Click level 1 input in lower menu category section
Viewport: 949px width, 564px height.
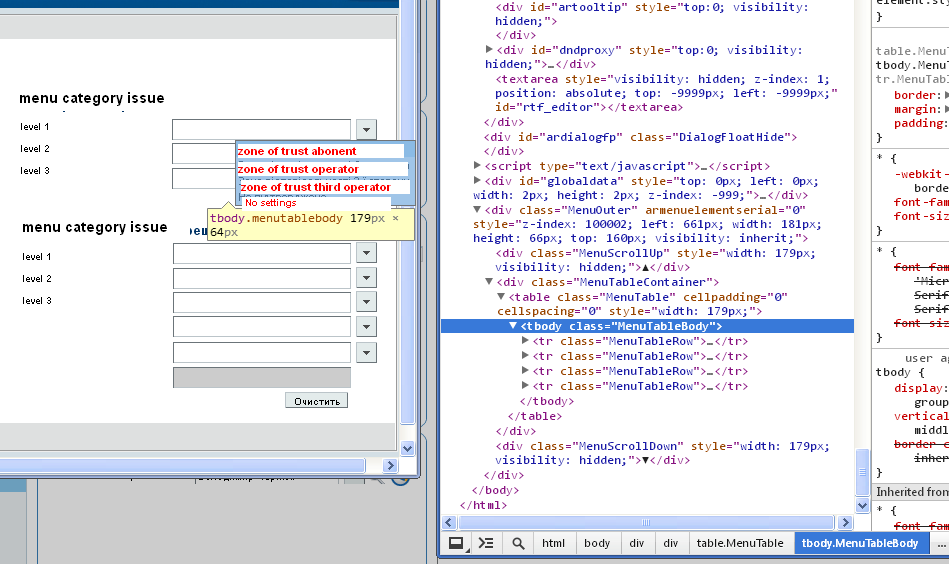(261, 253)
